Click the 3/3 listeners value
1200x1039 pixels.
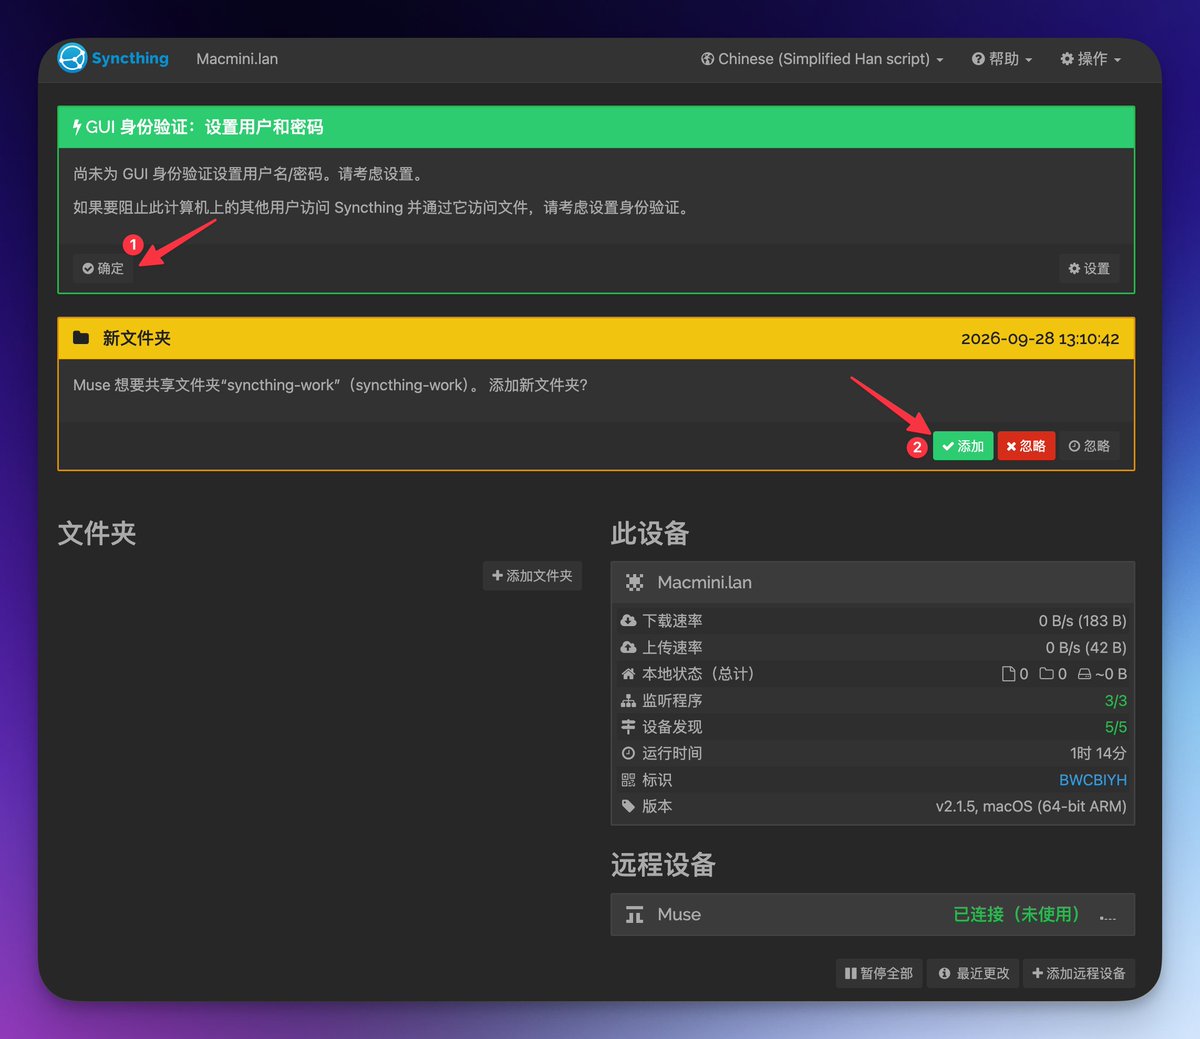(1115, 701)
